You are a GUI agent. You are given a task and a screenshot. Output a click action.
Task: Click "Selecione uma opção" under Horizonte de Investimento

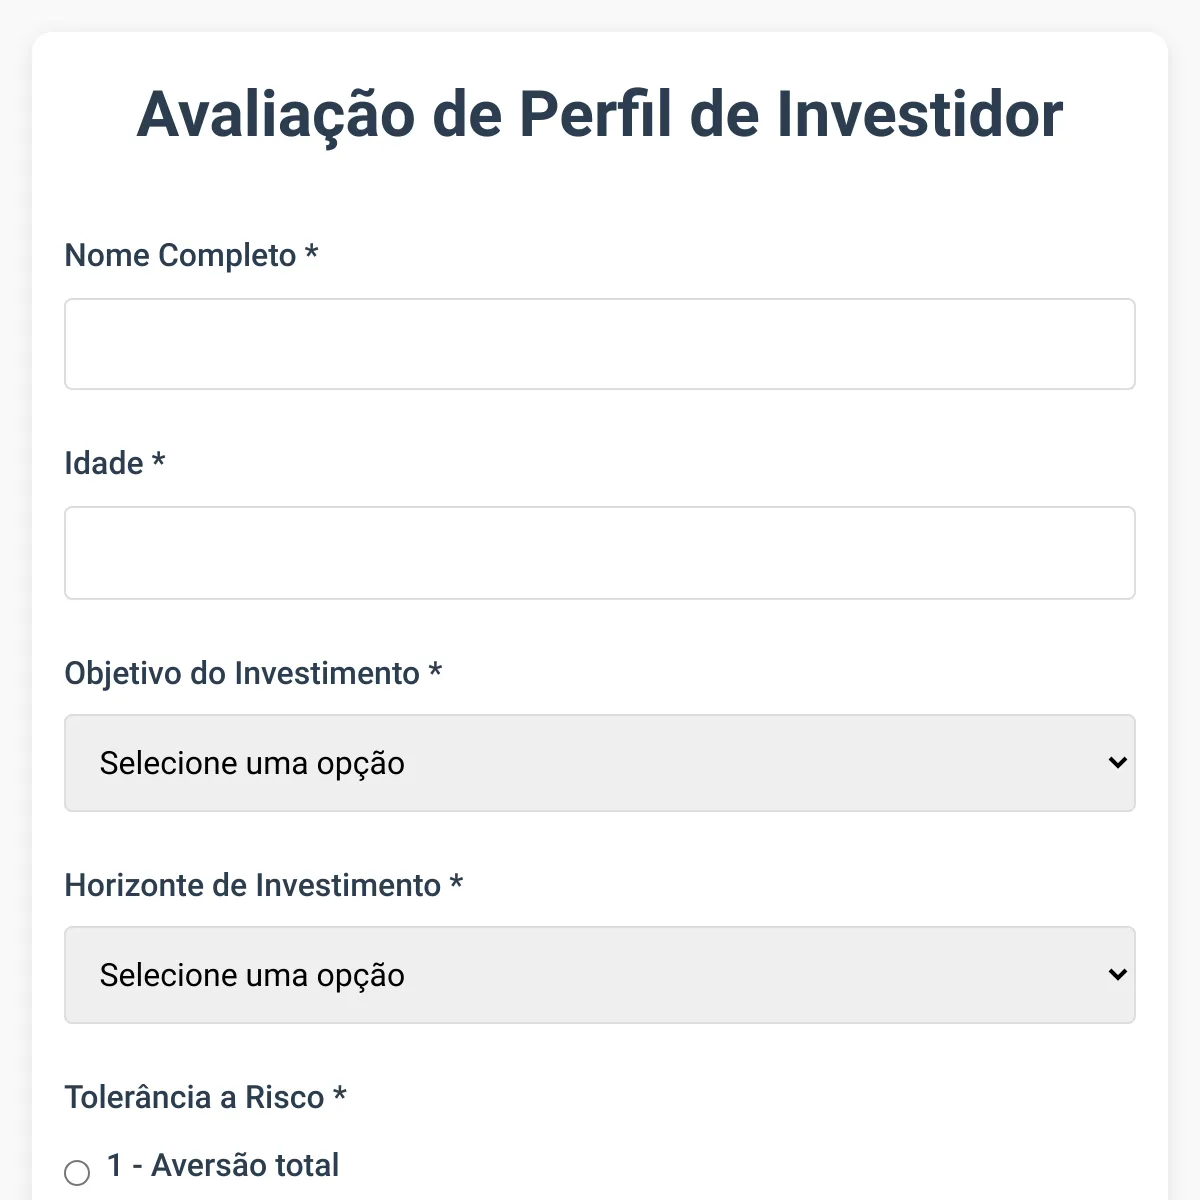pyautogui.click(x=252, y=975)
